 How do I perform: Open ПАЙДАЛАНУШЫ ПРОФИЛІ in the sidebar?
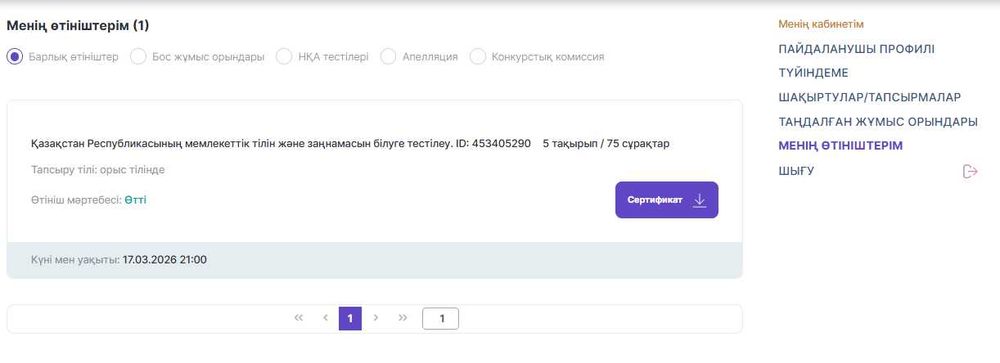pyautogui.click(x=857, y=49)
